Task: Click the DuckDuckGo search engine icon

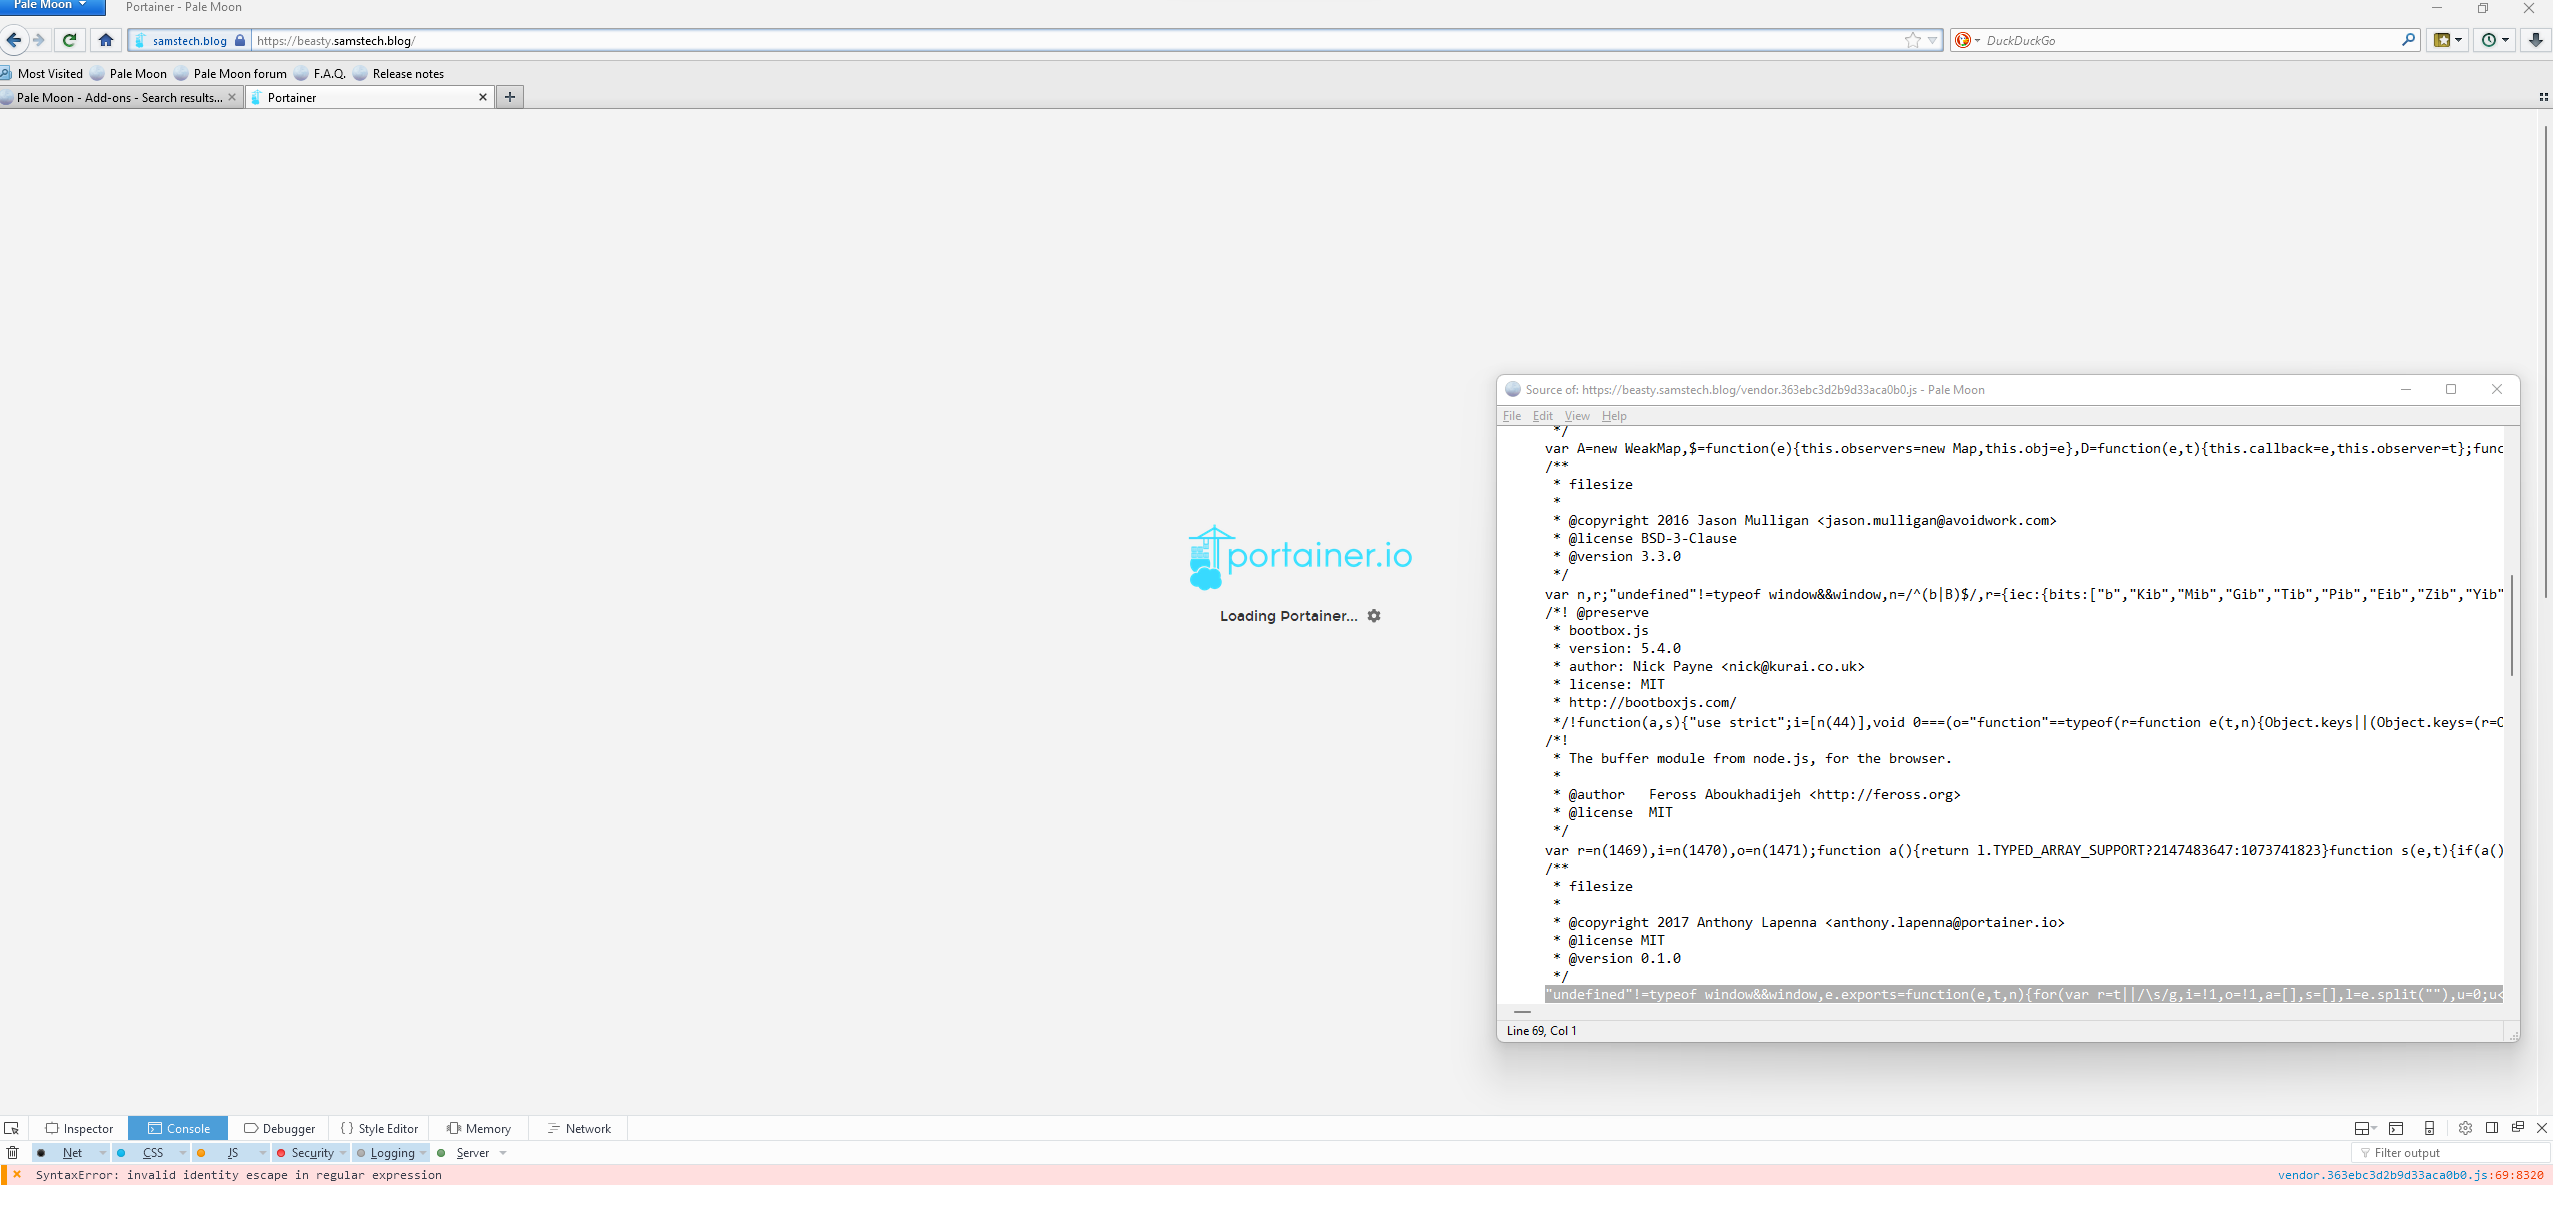Action: [1963, 40]
